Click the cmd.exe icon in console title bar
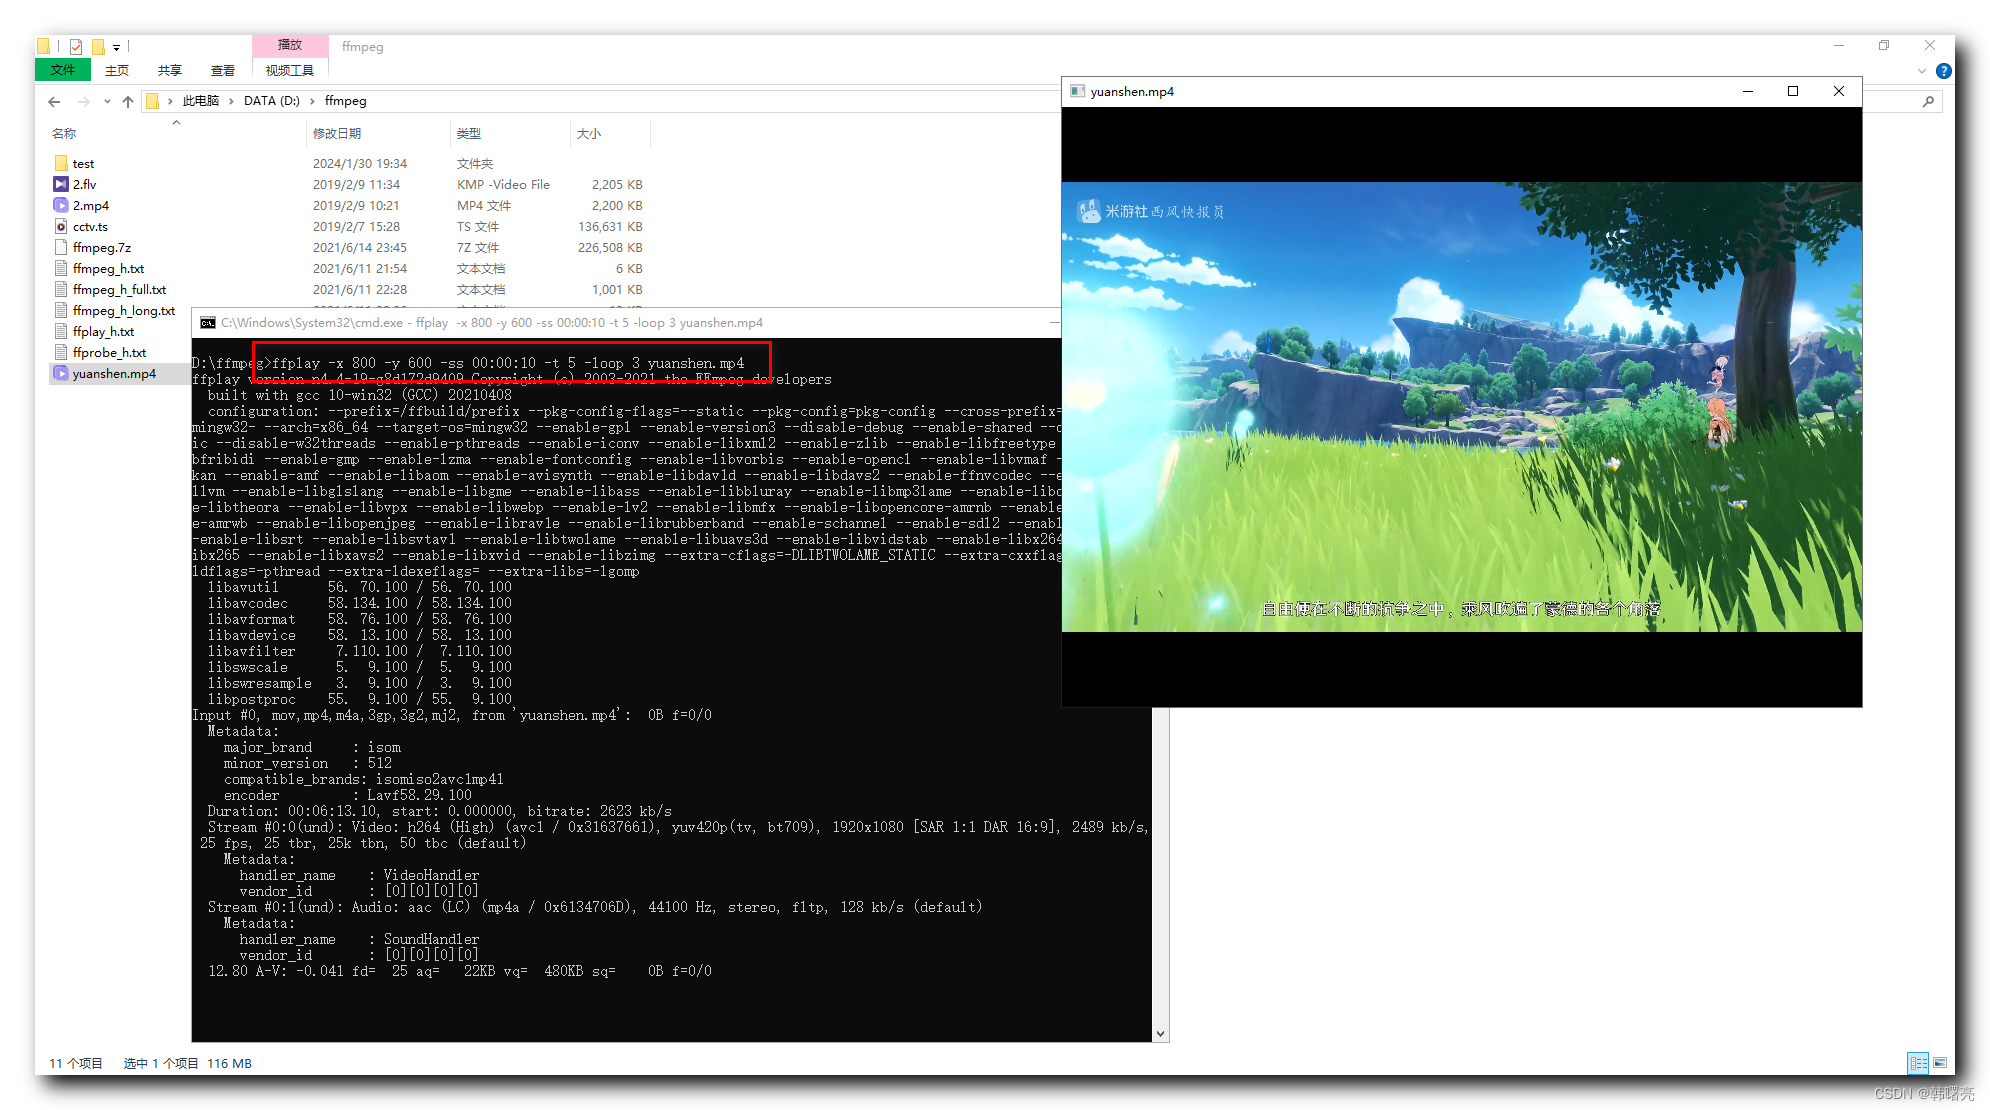1990x1110 pixels. 208,322
